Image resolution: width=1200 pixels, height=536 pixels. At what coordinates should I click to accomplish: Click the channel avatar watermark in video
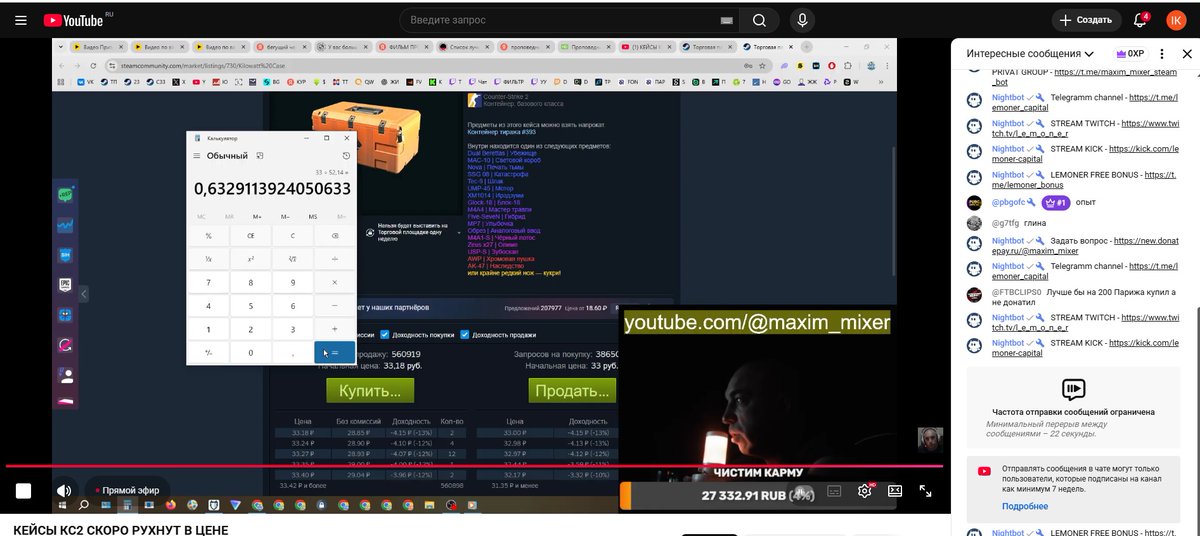(930, 439)
